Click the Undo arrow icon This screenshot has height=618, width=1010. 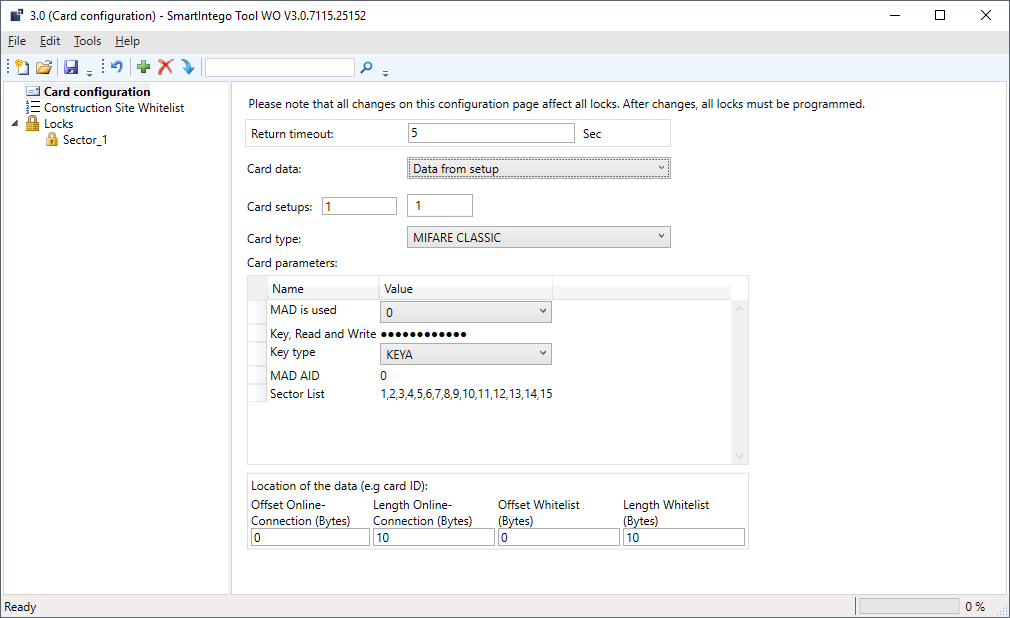(117, 67)
